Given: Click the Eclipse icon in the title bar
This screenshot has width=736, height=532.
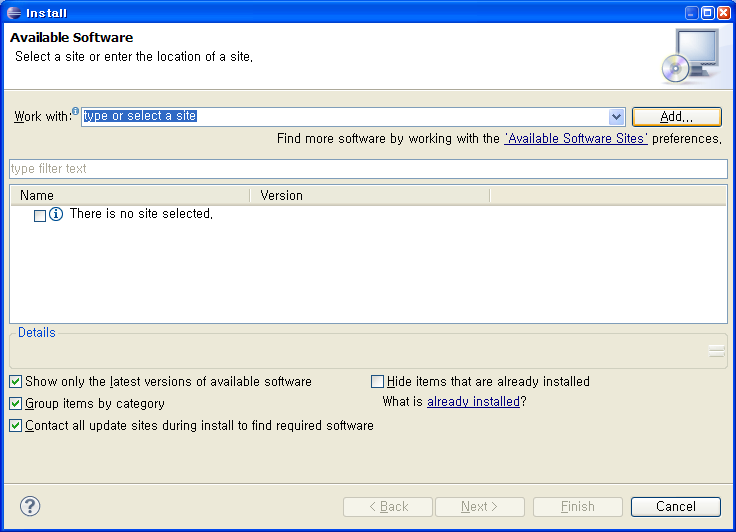Looking at the screenshot, I should (x=14, y=13).
